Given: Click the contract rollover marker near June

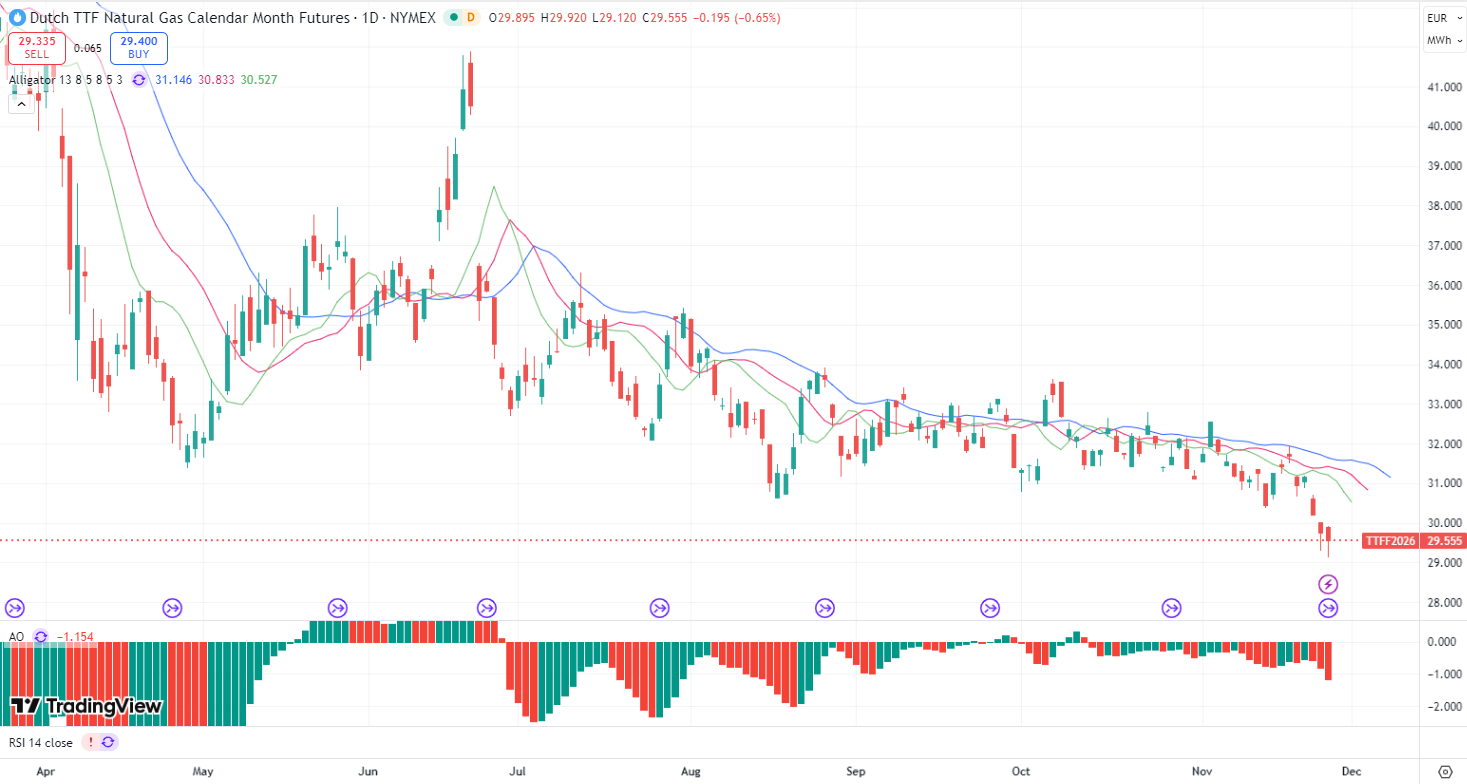Looking at the screenshot, I should [x=337, y=607].
